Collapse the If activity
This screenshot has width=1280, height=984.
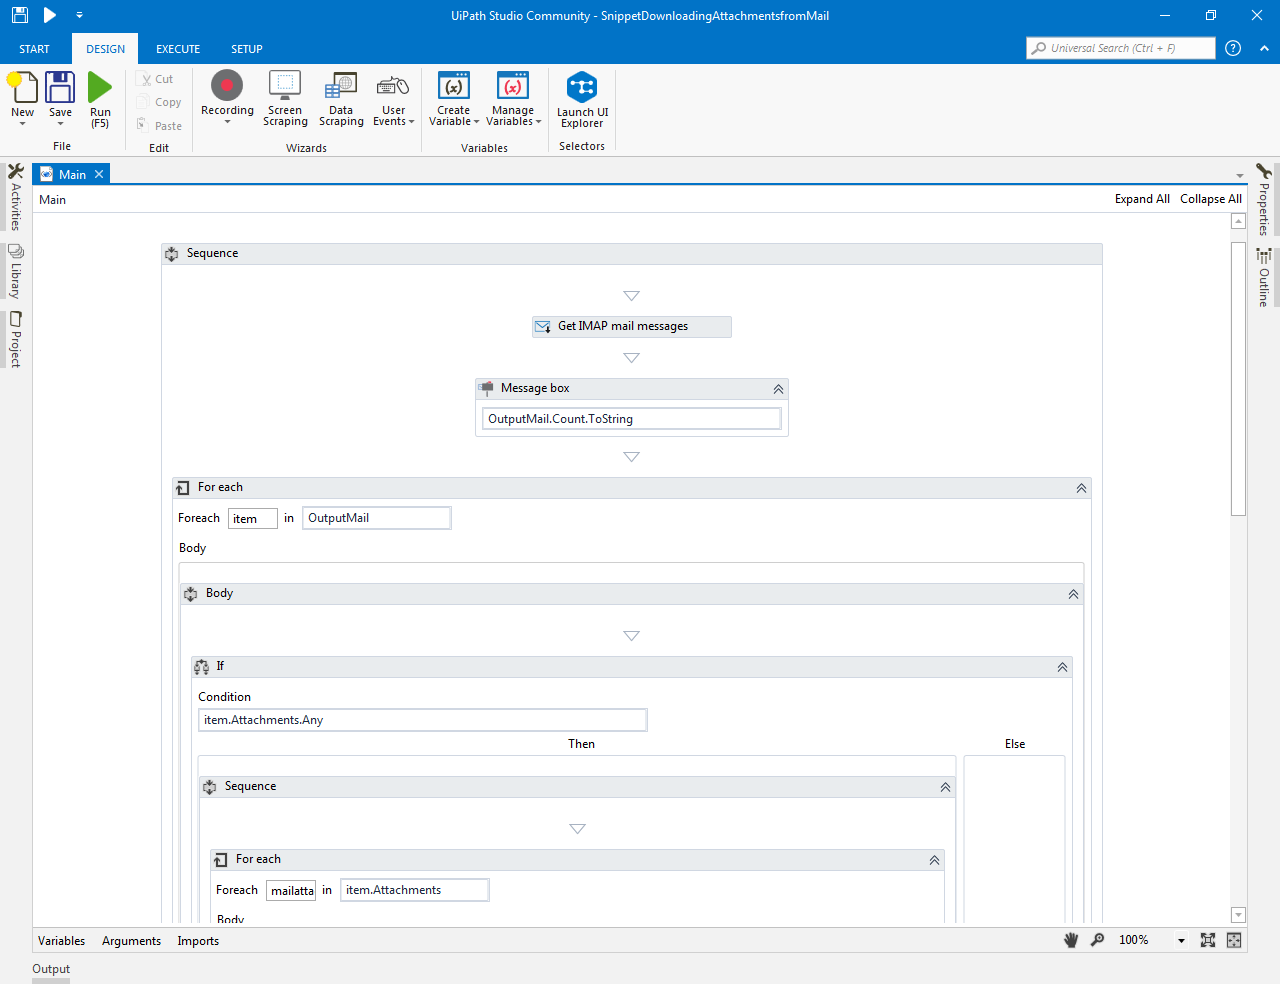pos(1062,667)
